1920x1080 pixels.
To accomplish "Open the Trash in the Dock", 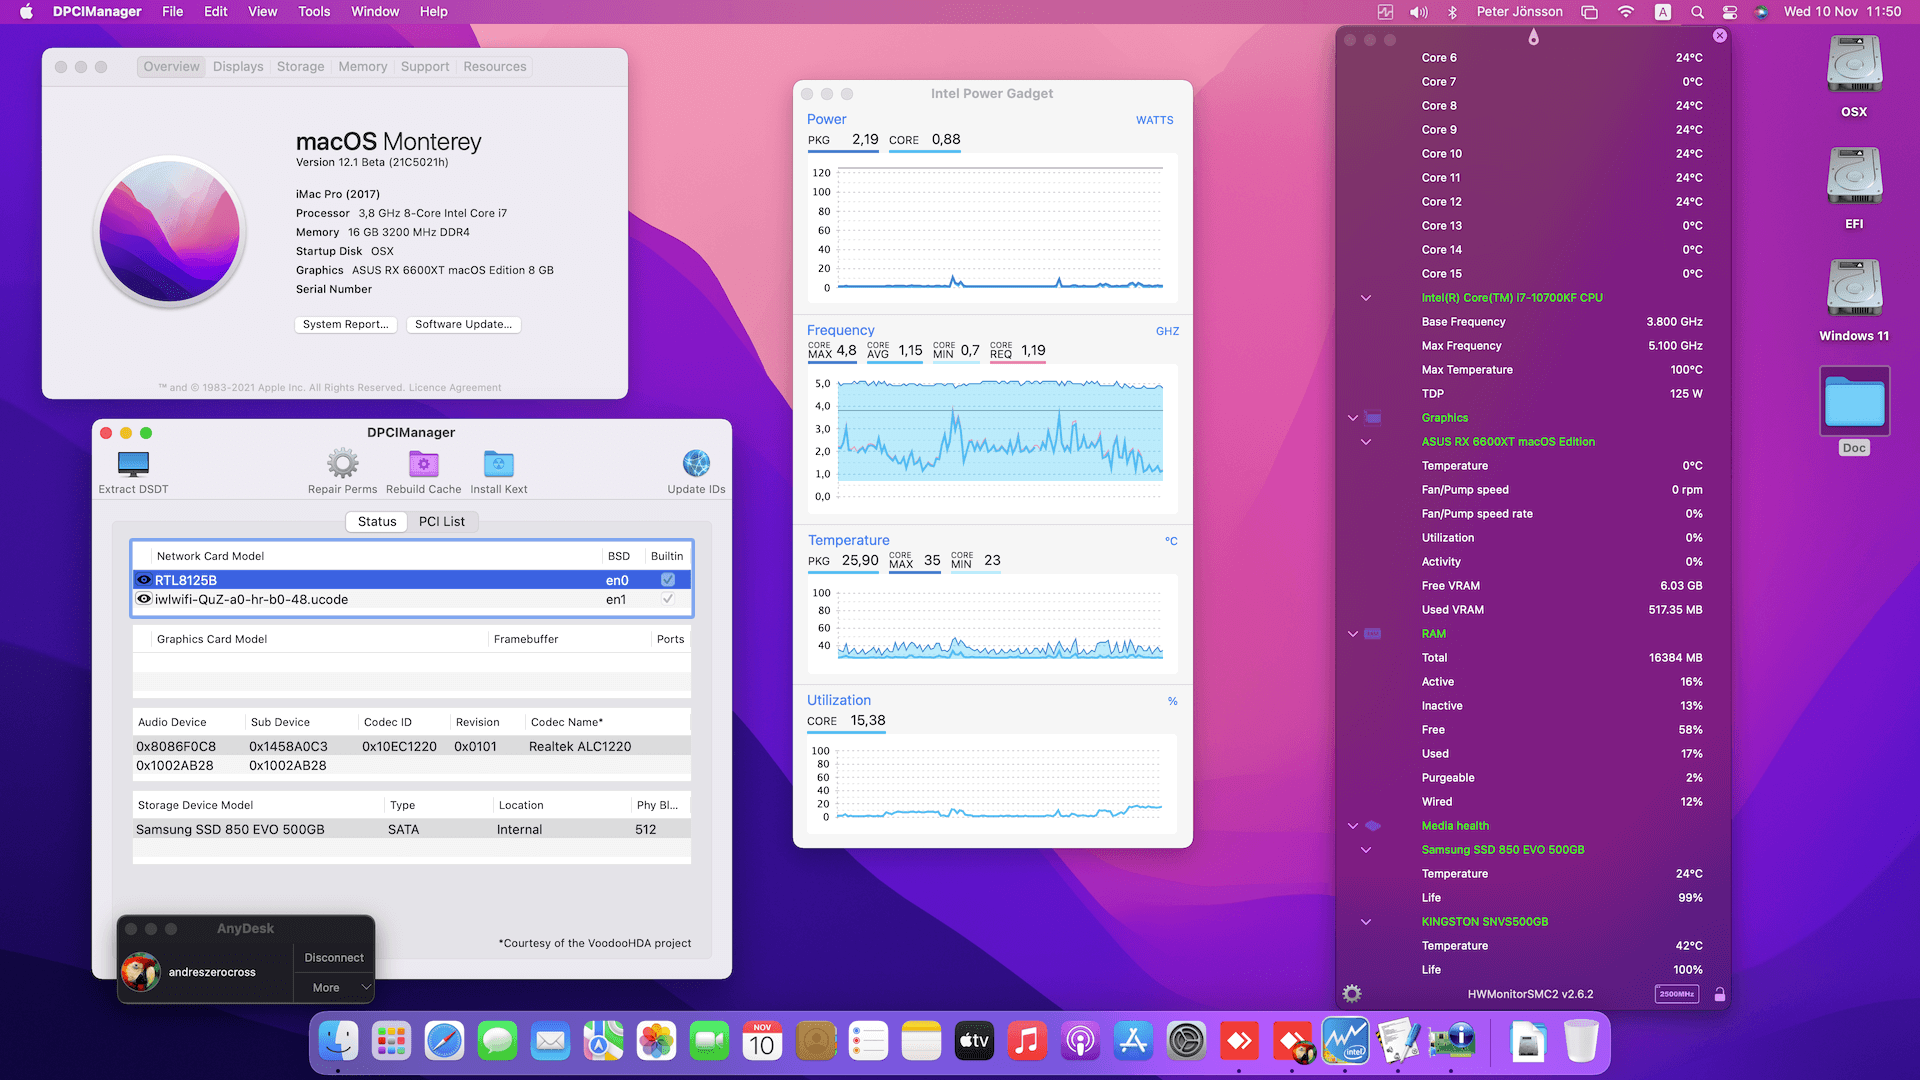I will 1581,1042.
